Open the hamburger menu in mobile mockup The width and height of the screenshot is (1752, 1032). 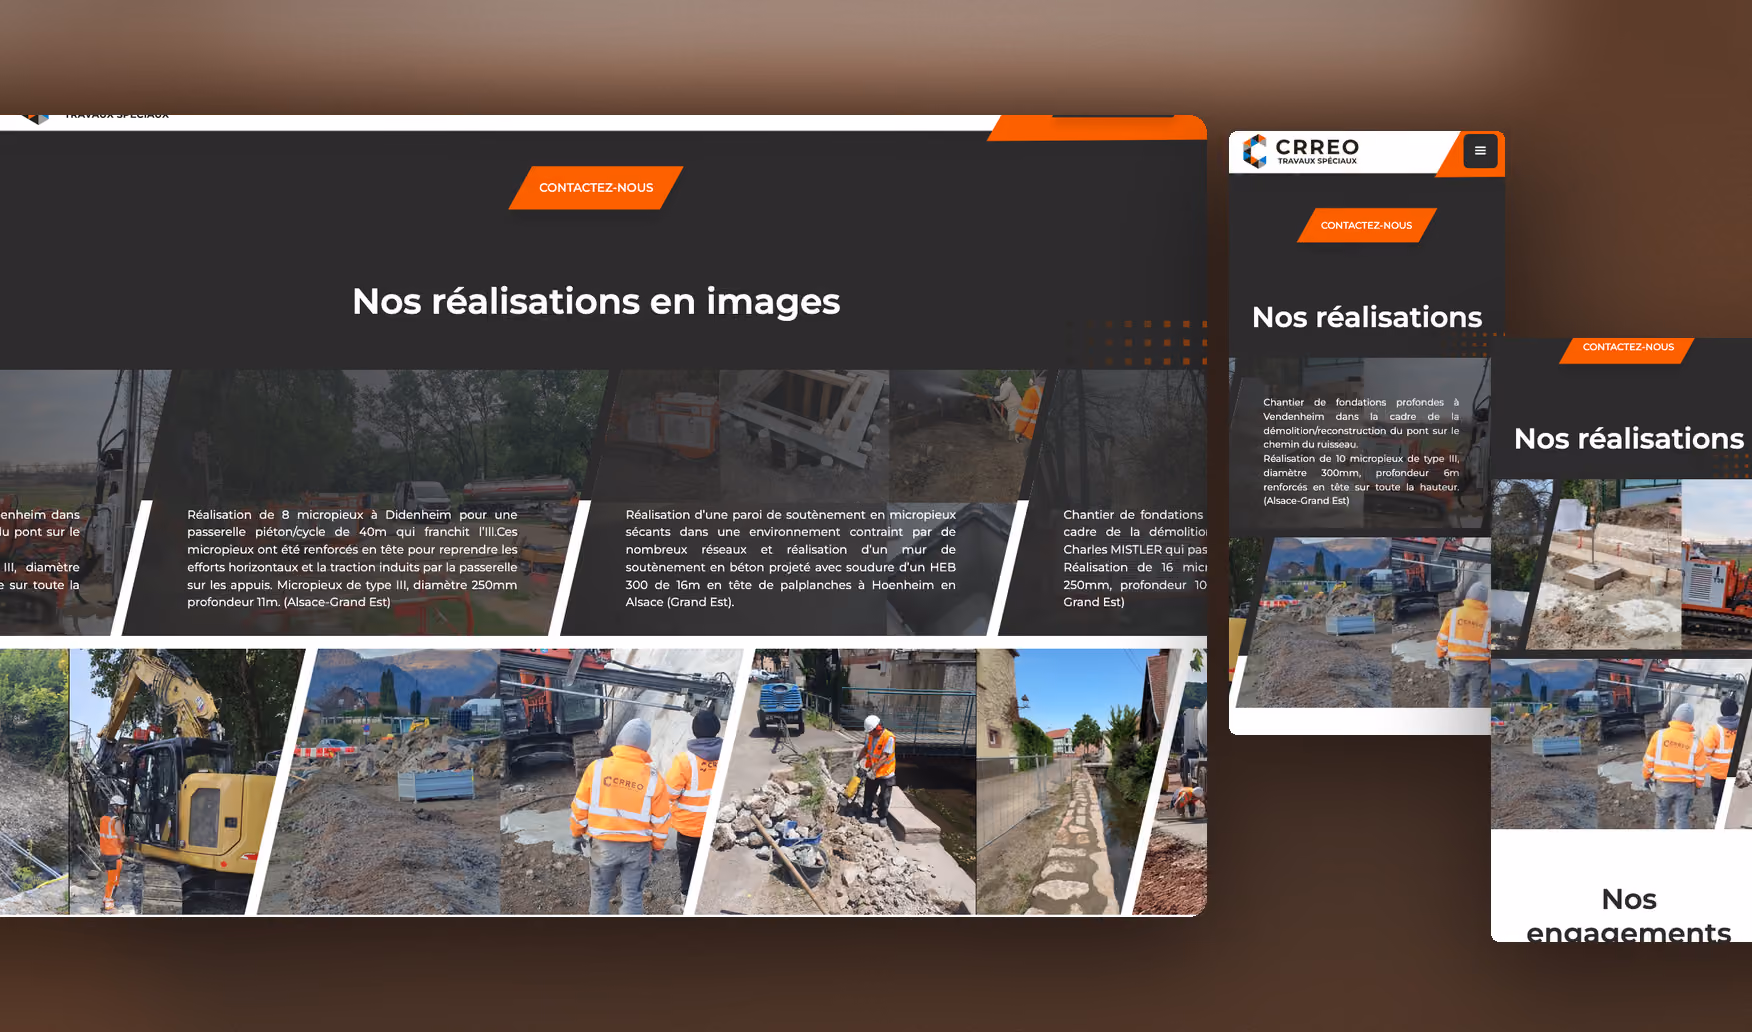pyautogui.click(x=1480, y=151)
